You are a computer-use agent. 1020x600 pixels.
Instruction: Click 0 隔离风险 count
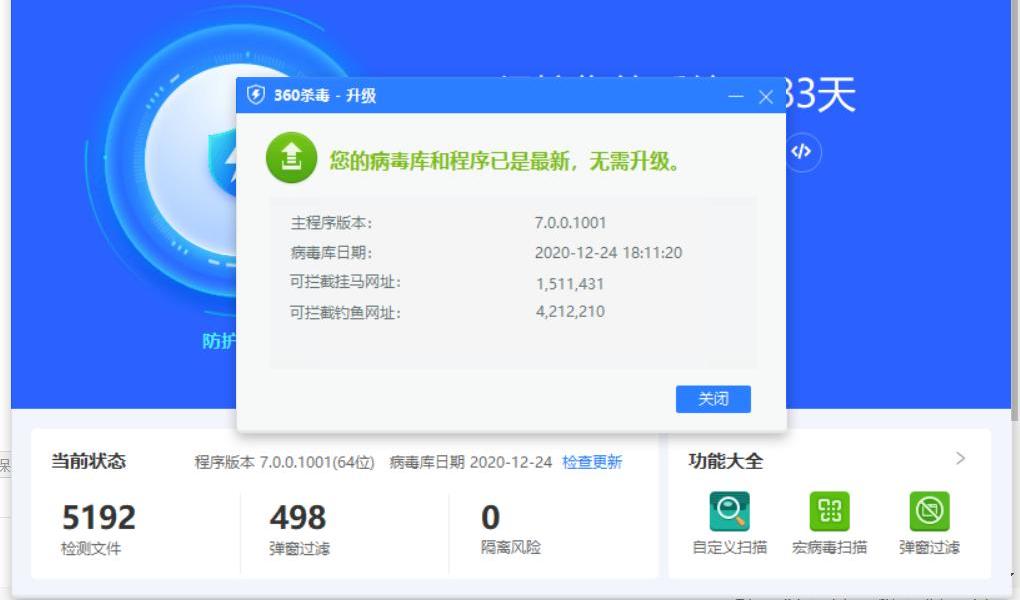coord(490,518)
